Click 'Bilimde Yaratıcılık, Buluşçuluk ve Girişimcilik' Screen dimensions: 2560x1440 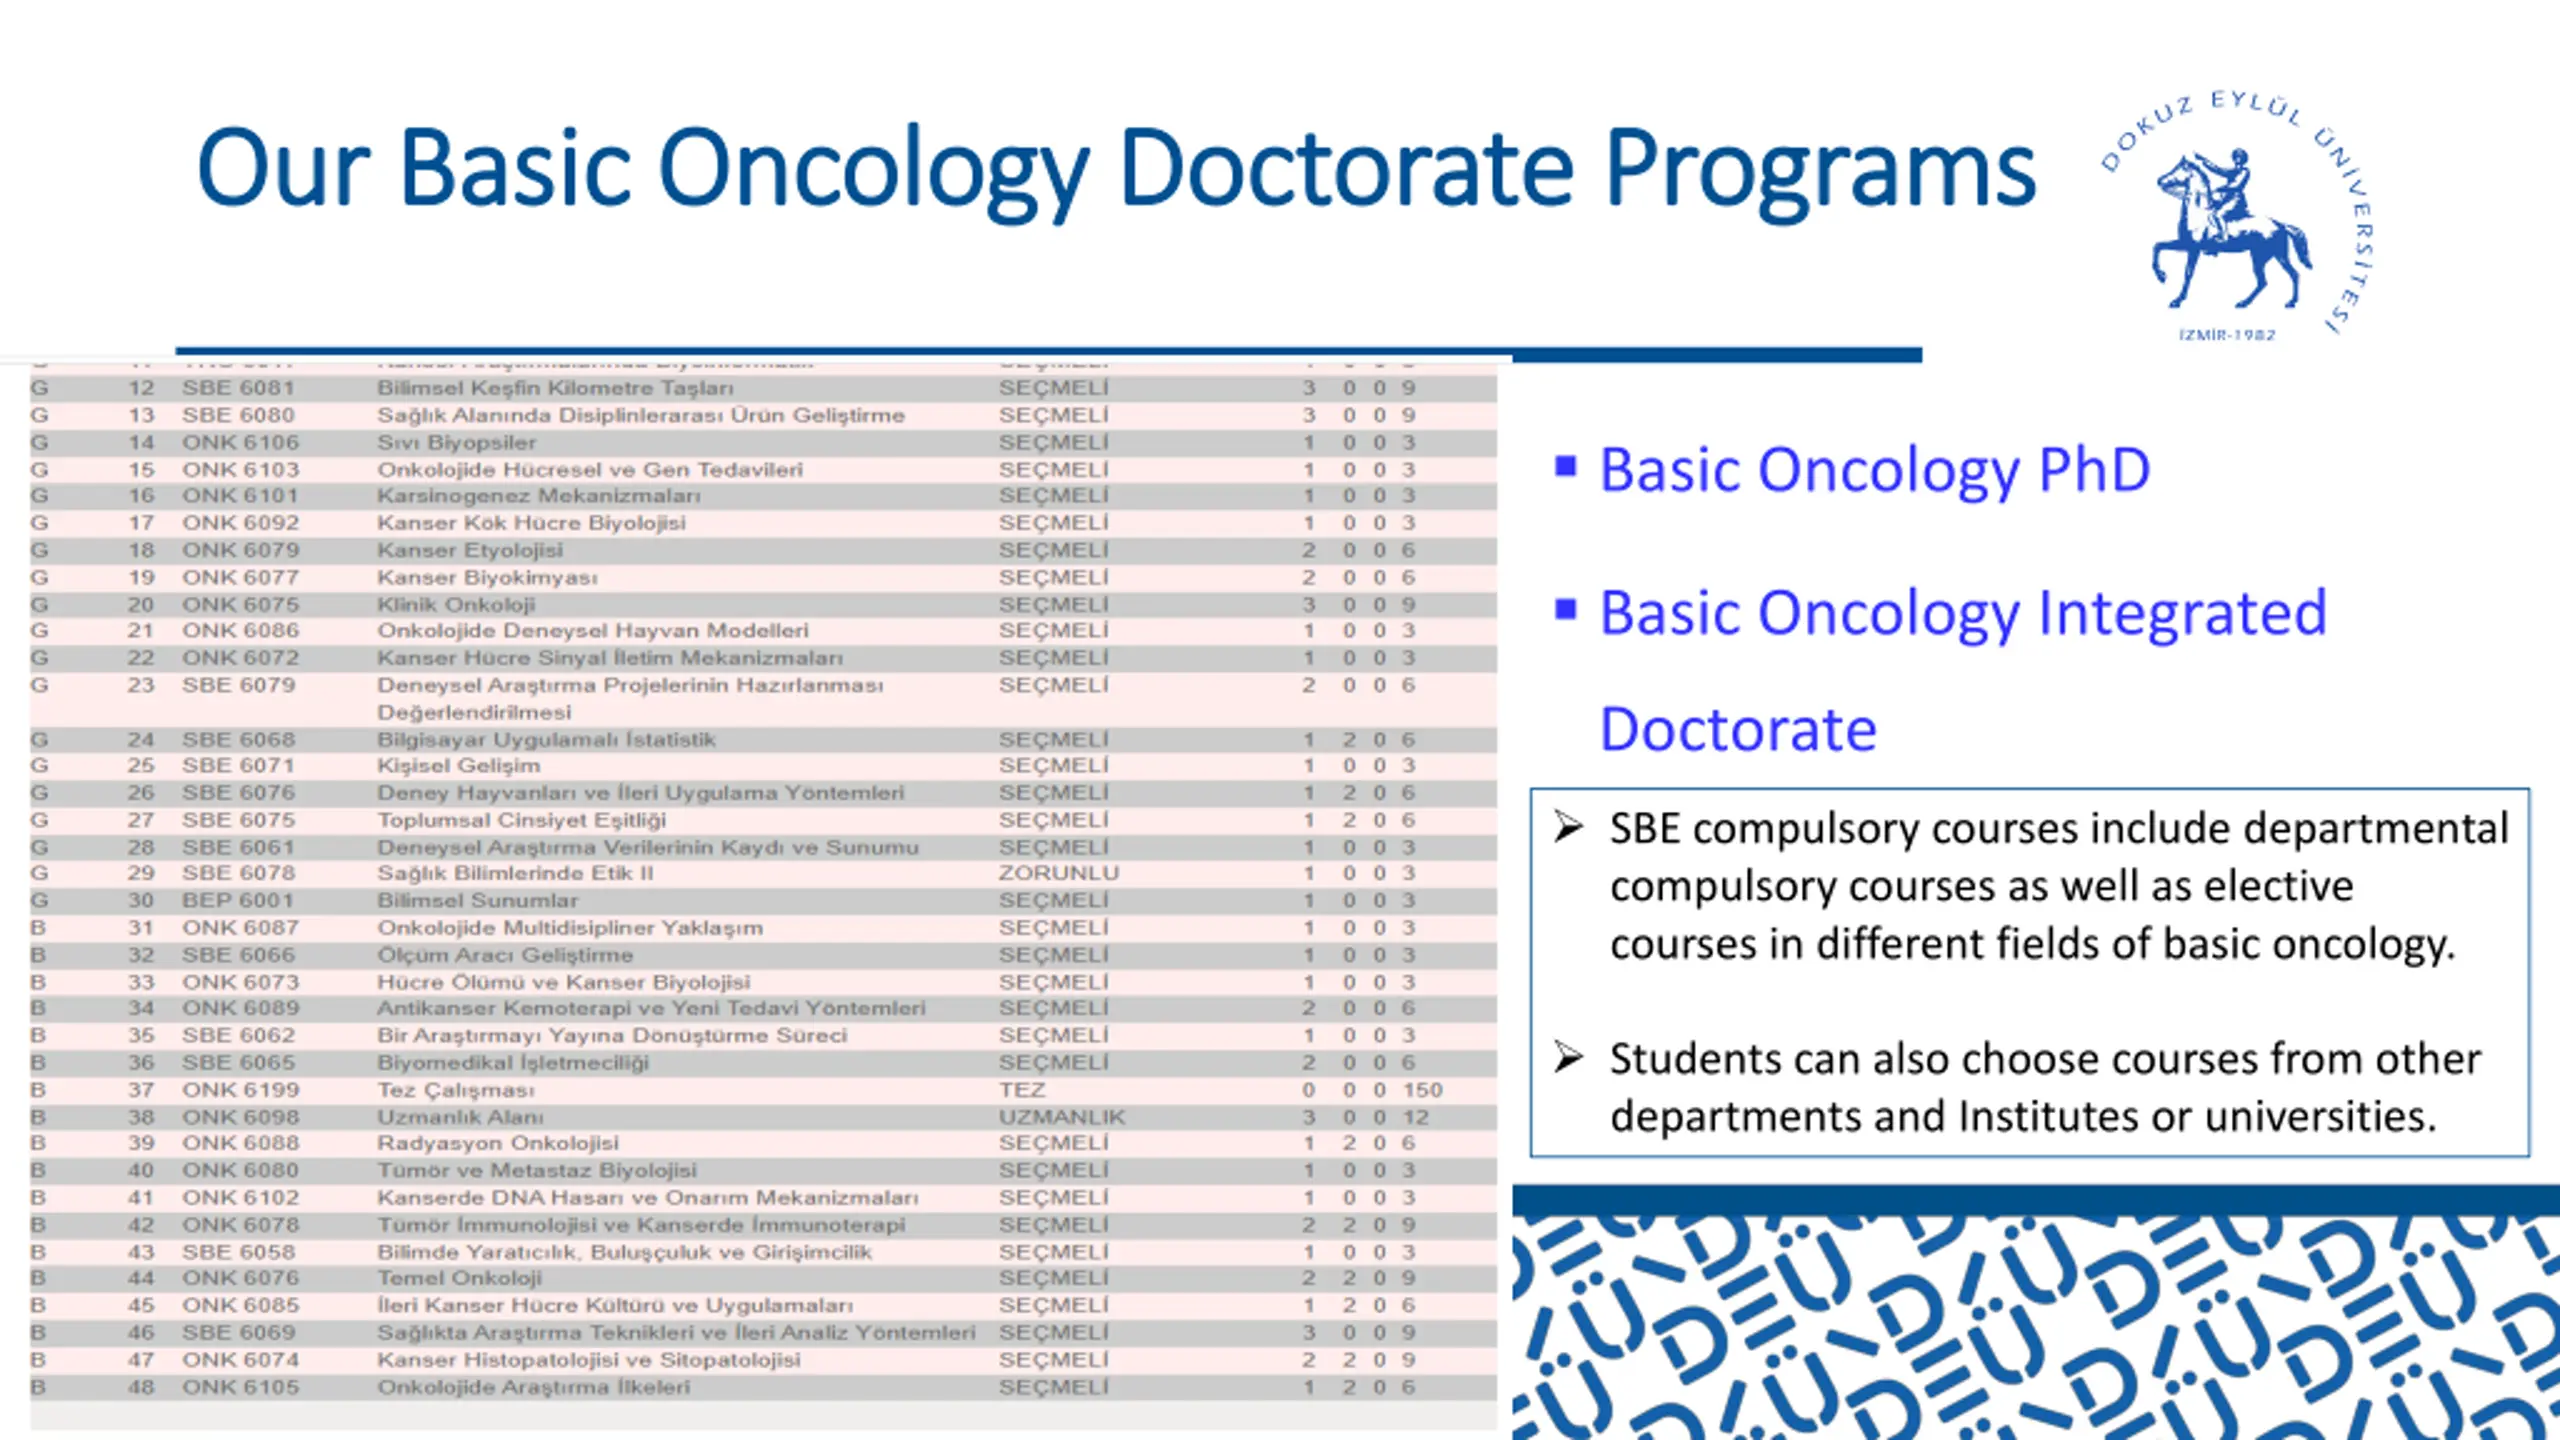click(x=624, y=1252)
